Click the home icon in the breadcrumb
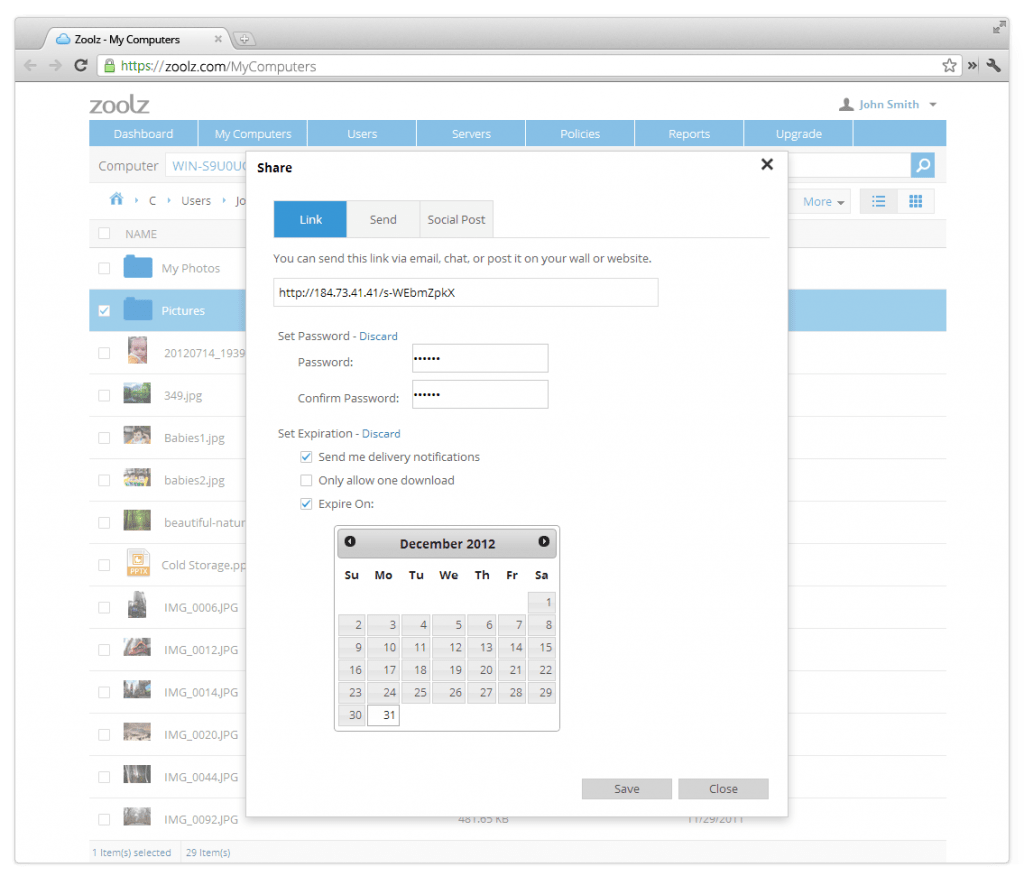This screenshot has height=876, width=1024. 117,200
